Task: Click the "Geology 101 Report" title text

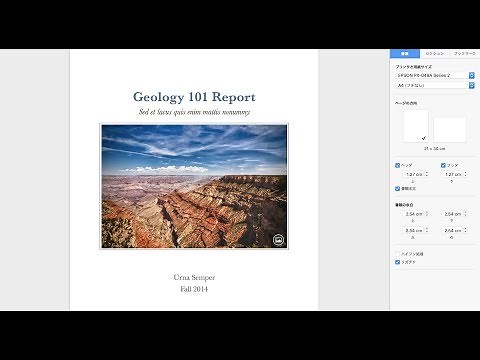Action: point(194,97)
